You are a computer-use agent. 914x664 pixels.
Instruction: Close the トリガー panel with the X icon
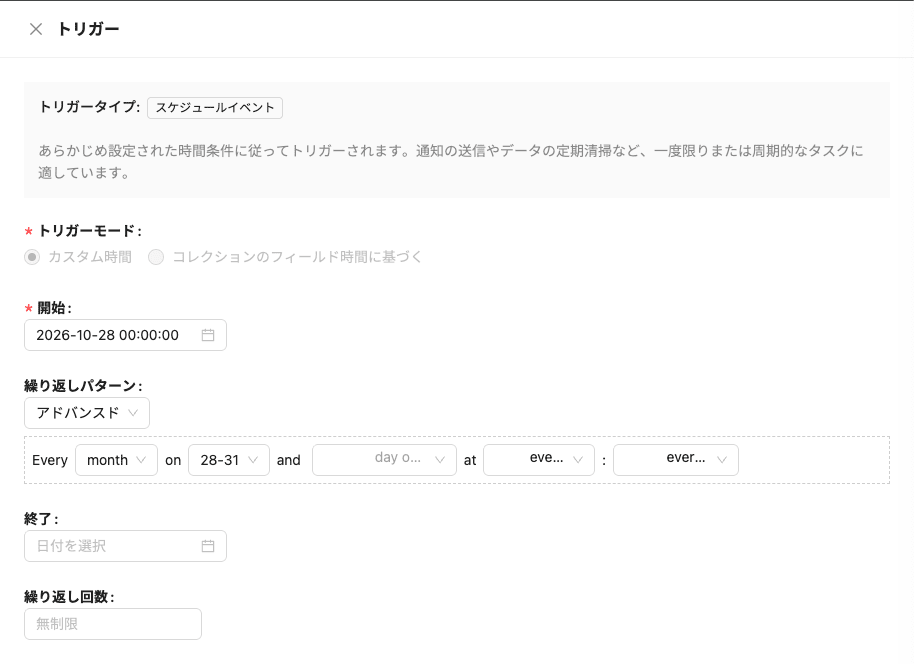pyautogui.click(x=36, y=29)
